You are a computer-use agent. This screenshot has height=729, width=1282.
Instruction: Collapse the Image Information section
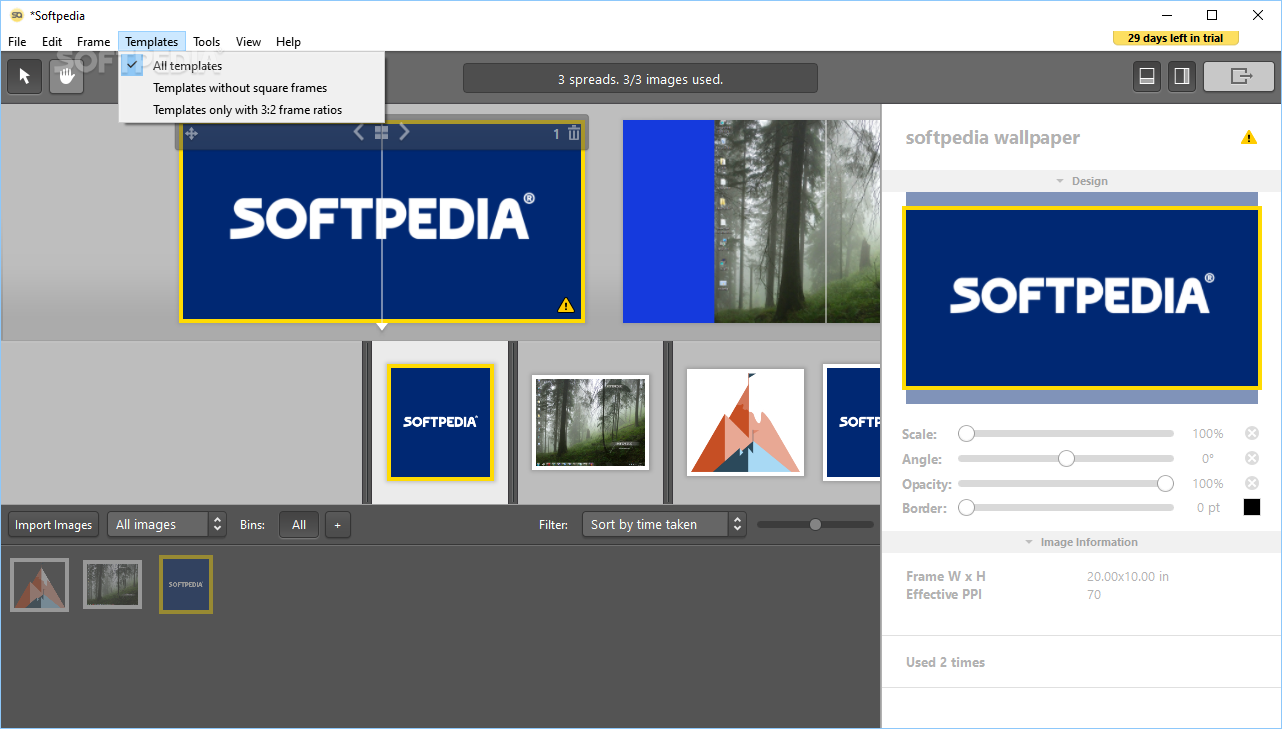[1082, 542]
